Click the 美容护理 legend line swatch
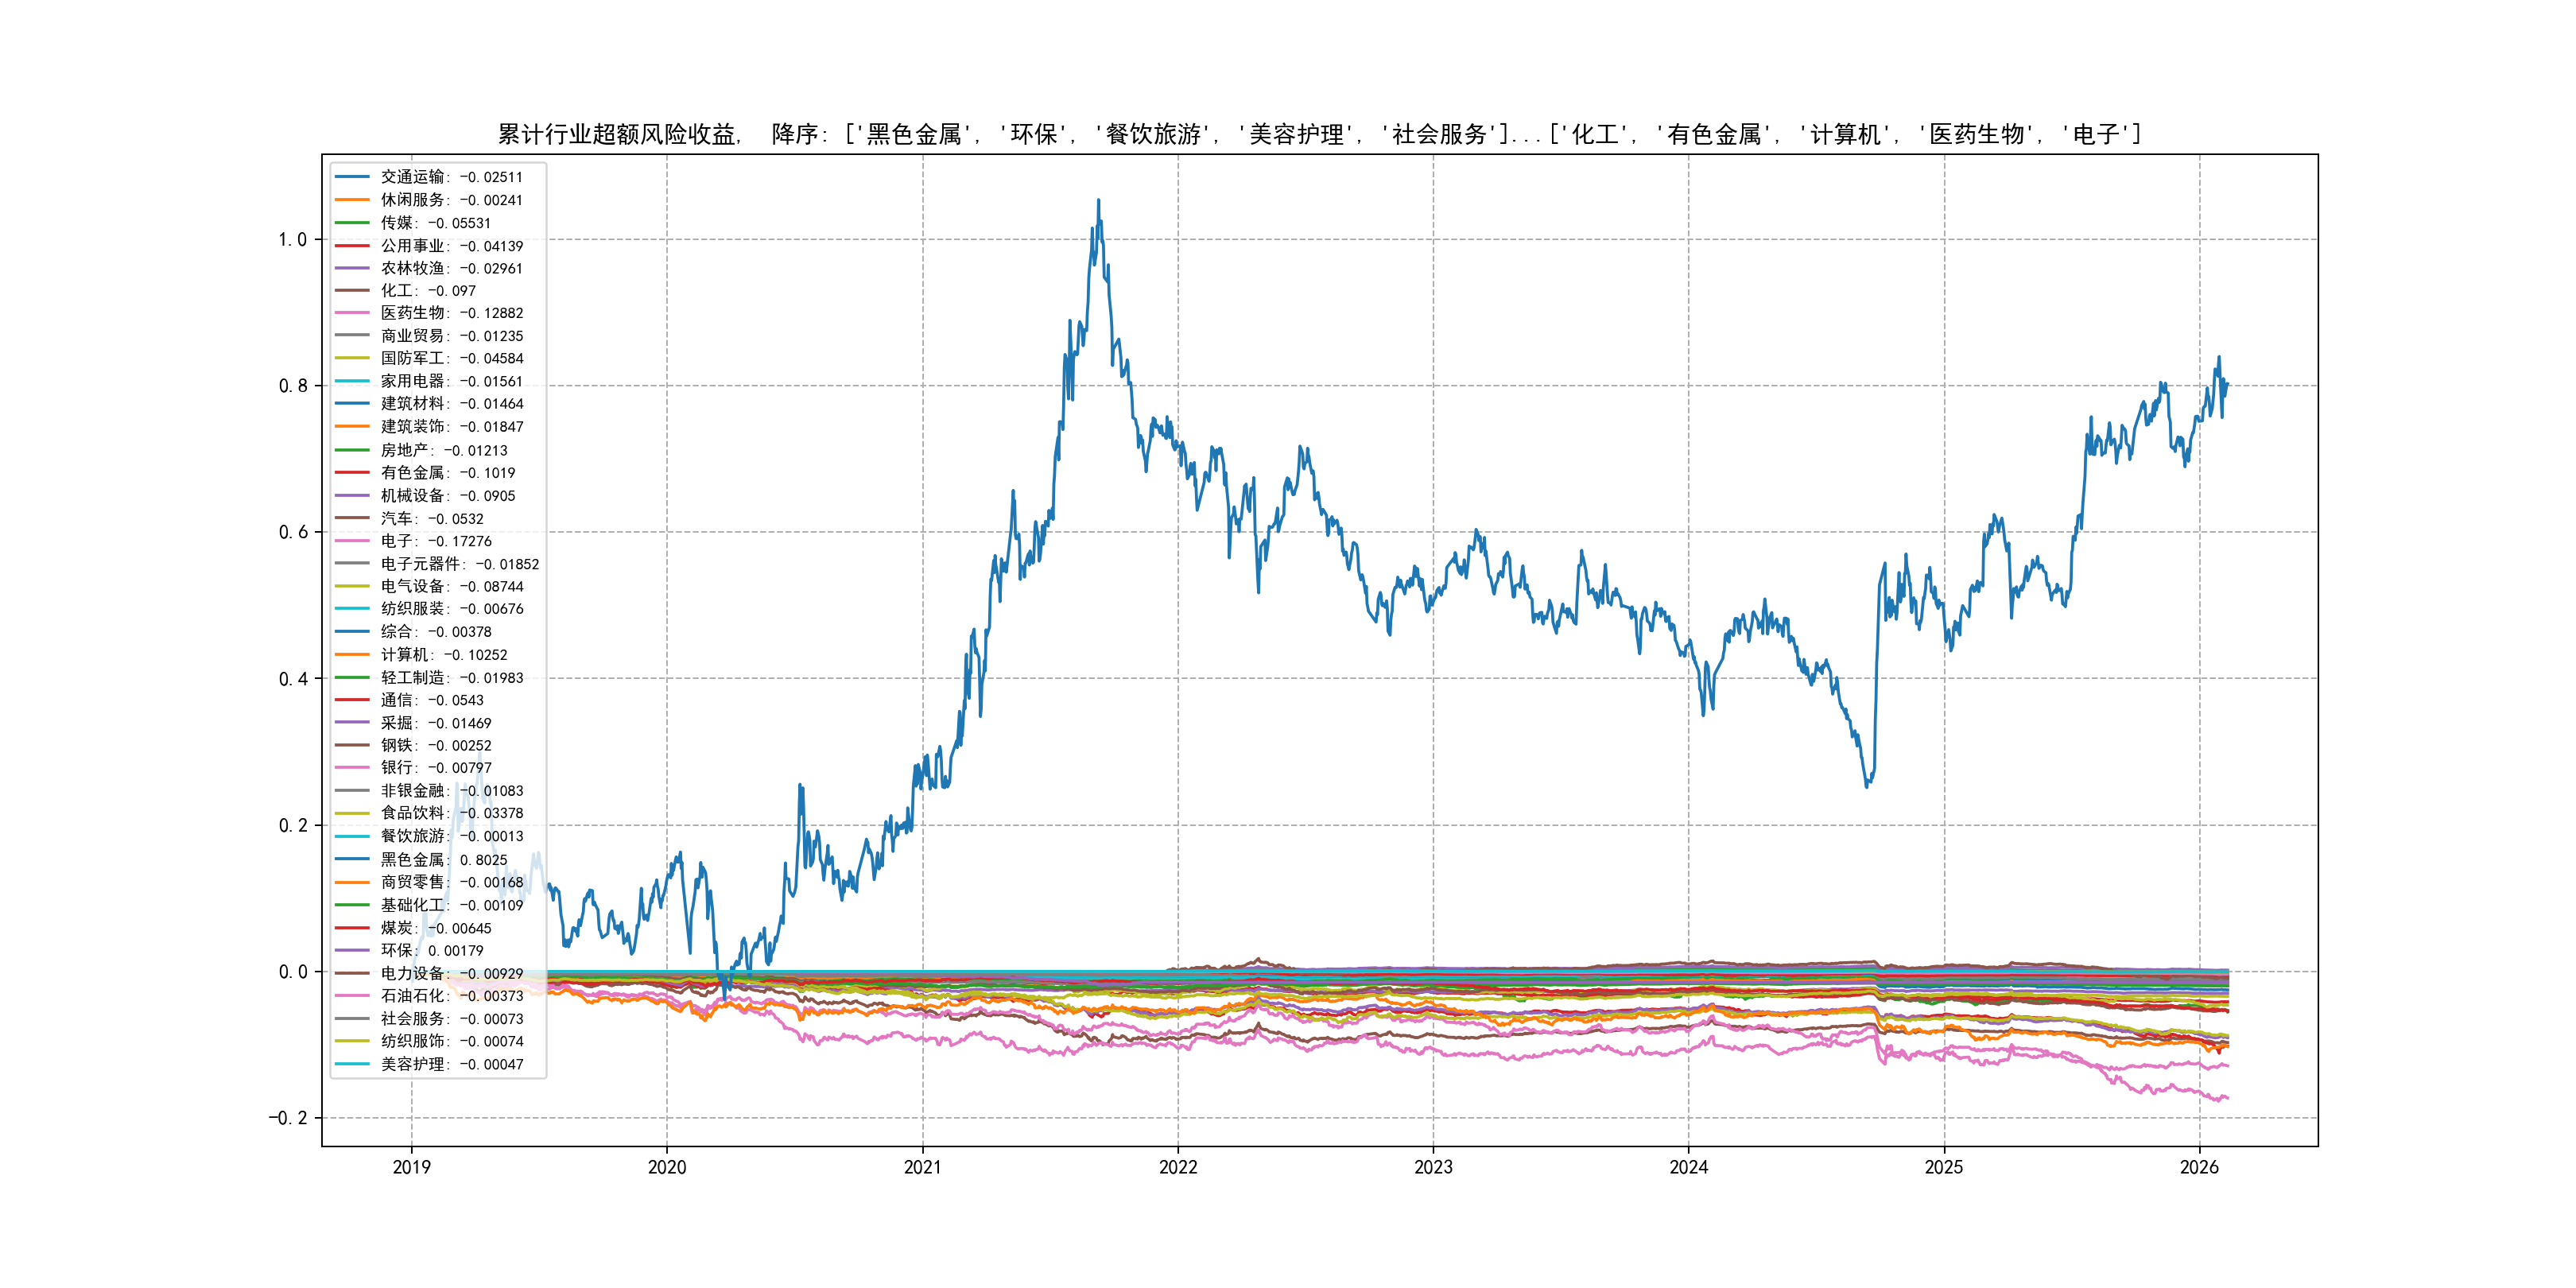Viewport: 2576px width, 1288px height. pyautogui.click(x=352, y=1064)
